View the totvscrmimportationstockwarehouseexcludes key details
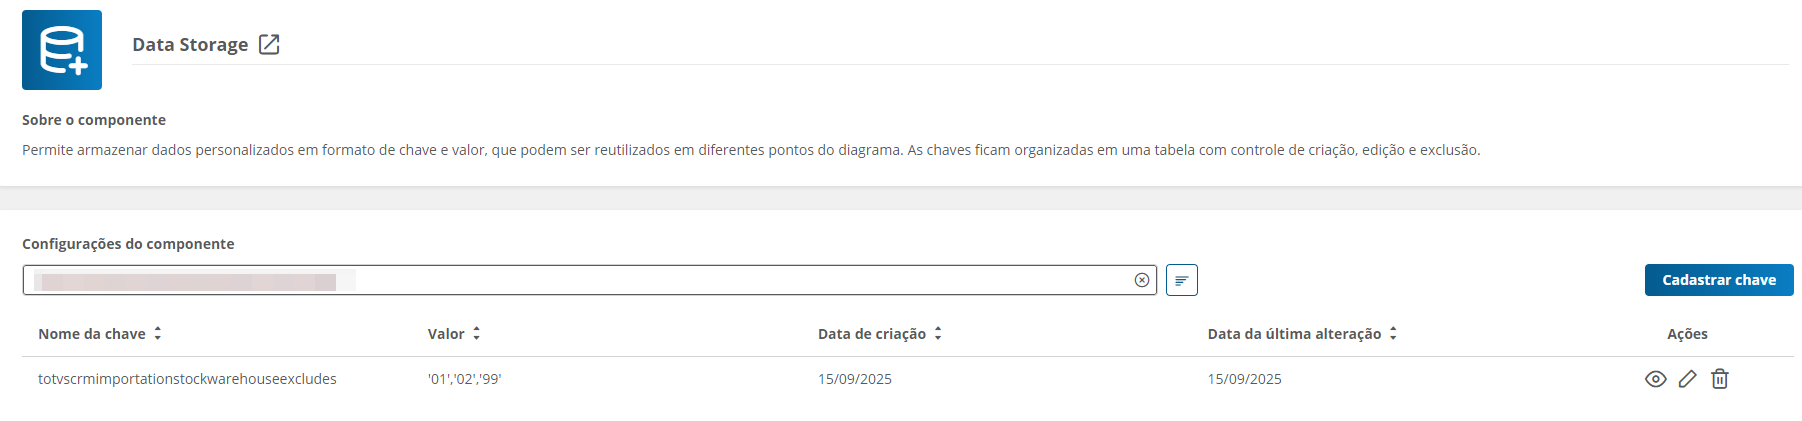1802x421 pixels. tap(1655, 379)
